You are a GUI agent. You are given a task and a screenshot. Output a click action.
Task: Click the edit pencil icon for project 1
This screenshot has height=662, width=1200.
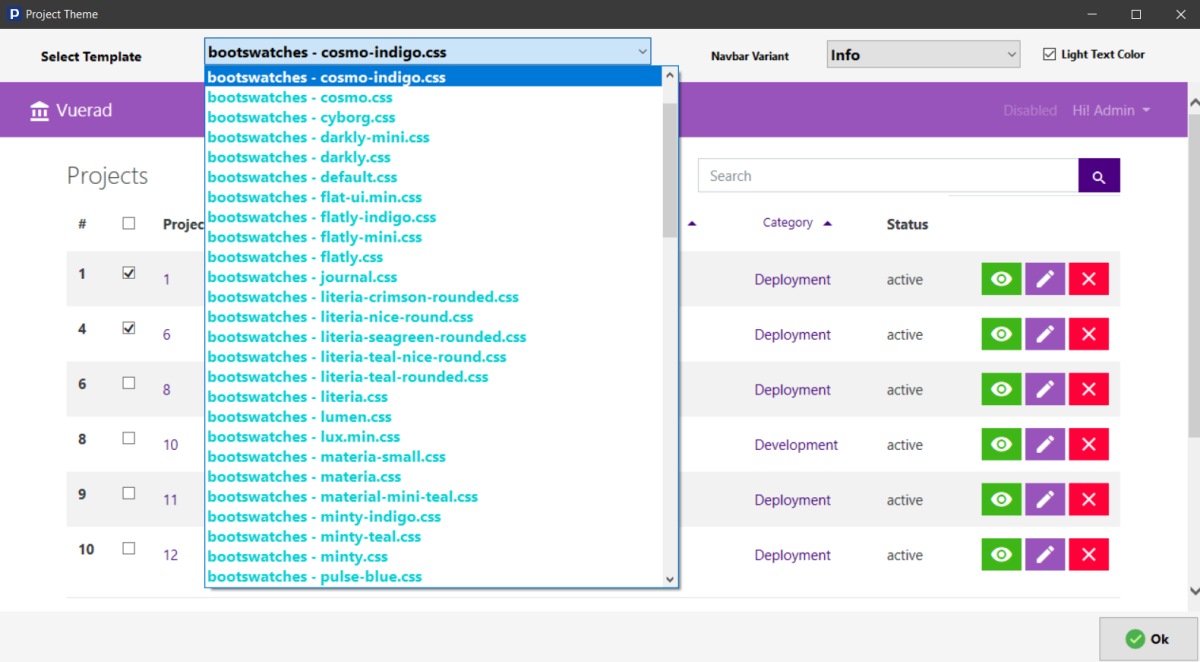pyautogui.click(x=1045, y=279)
